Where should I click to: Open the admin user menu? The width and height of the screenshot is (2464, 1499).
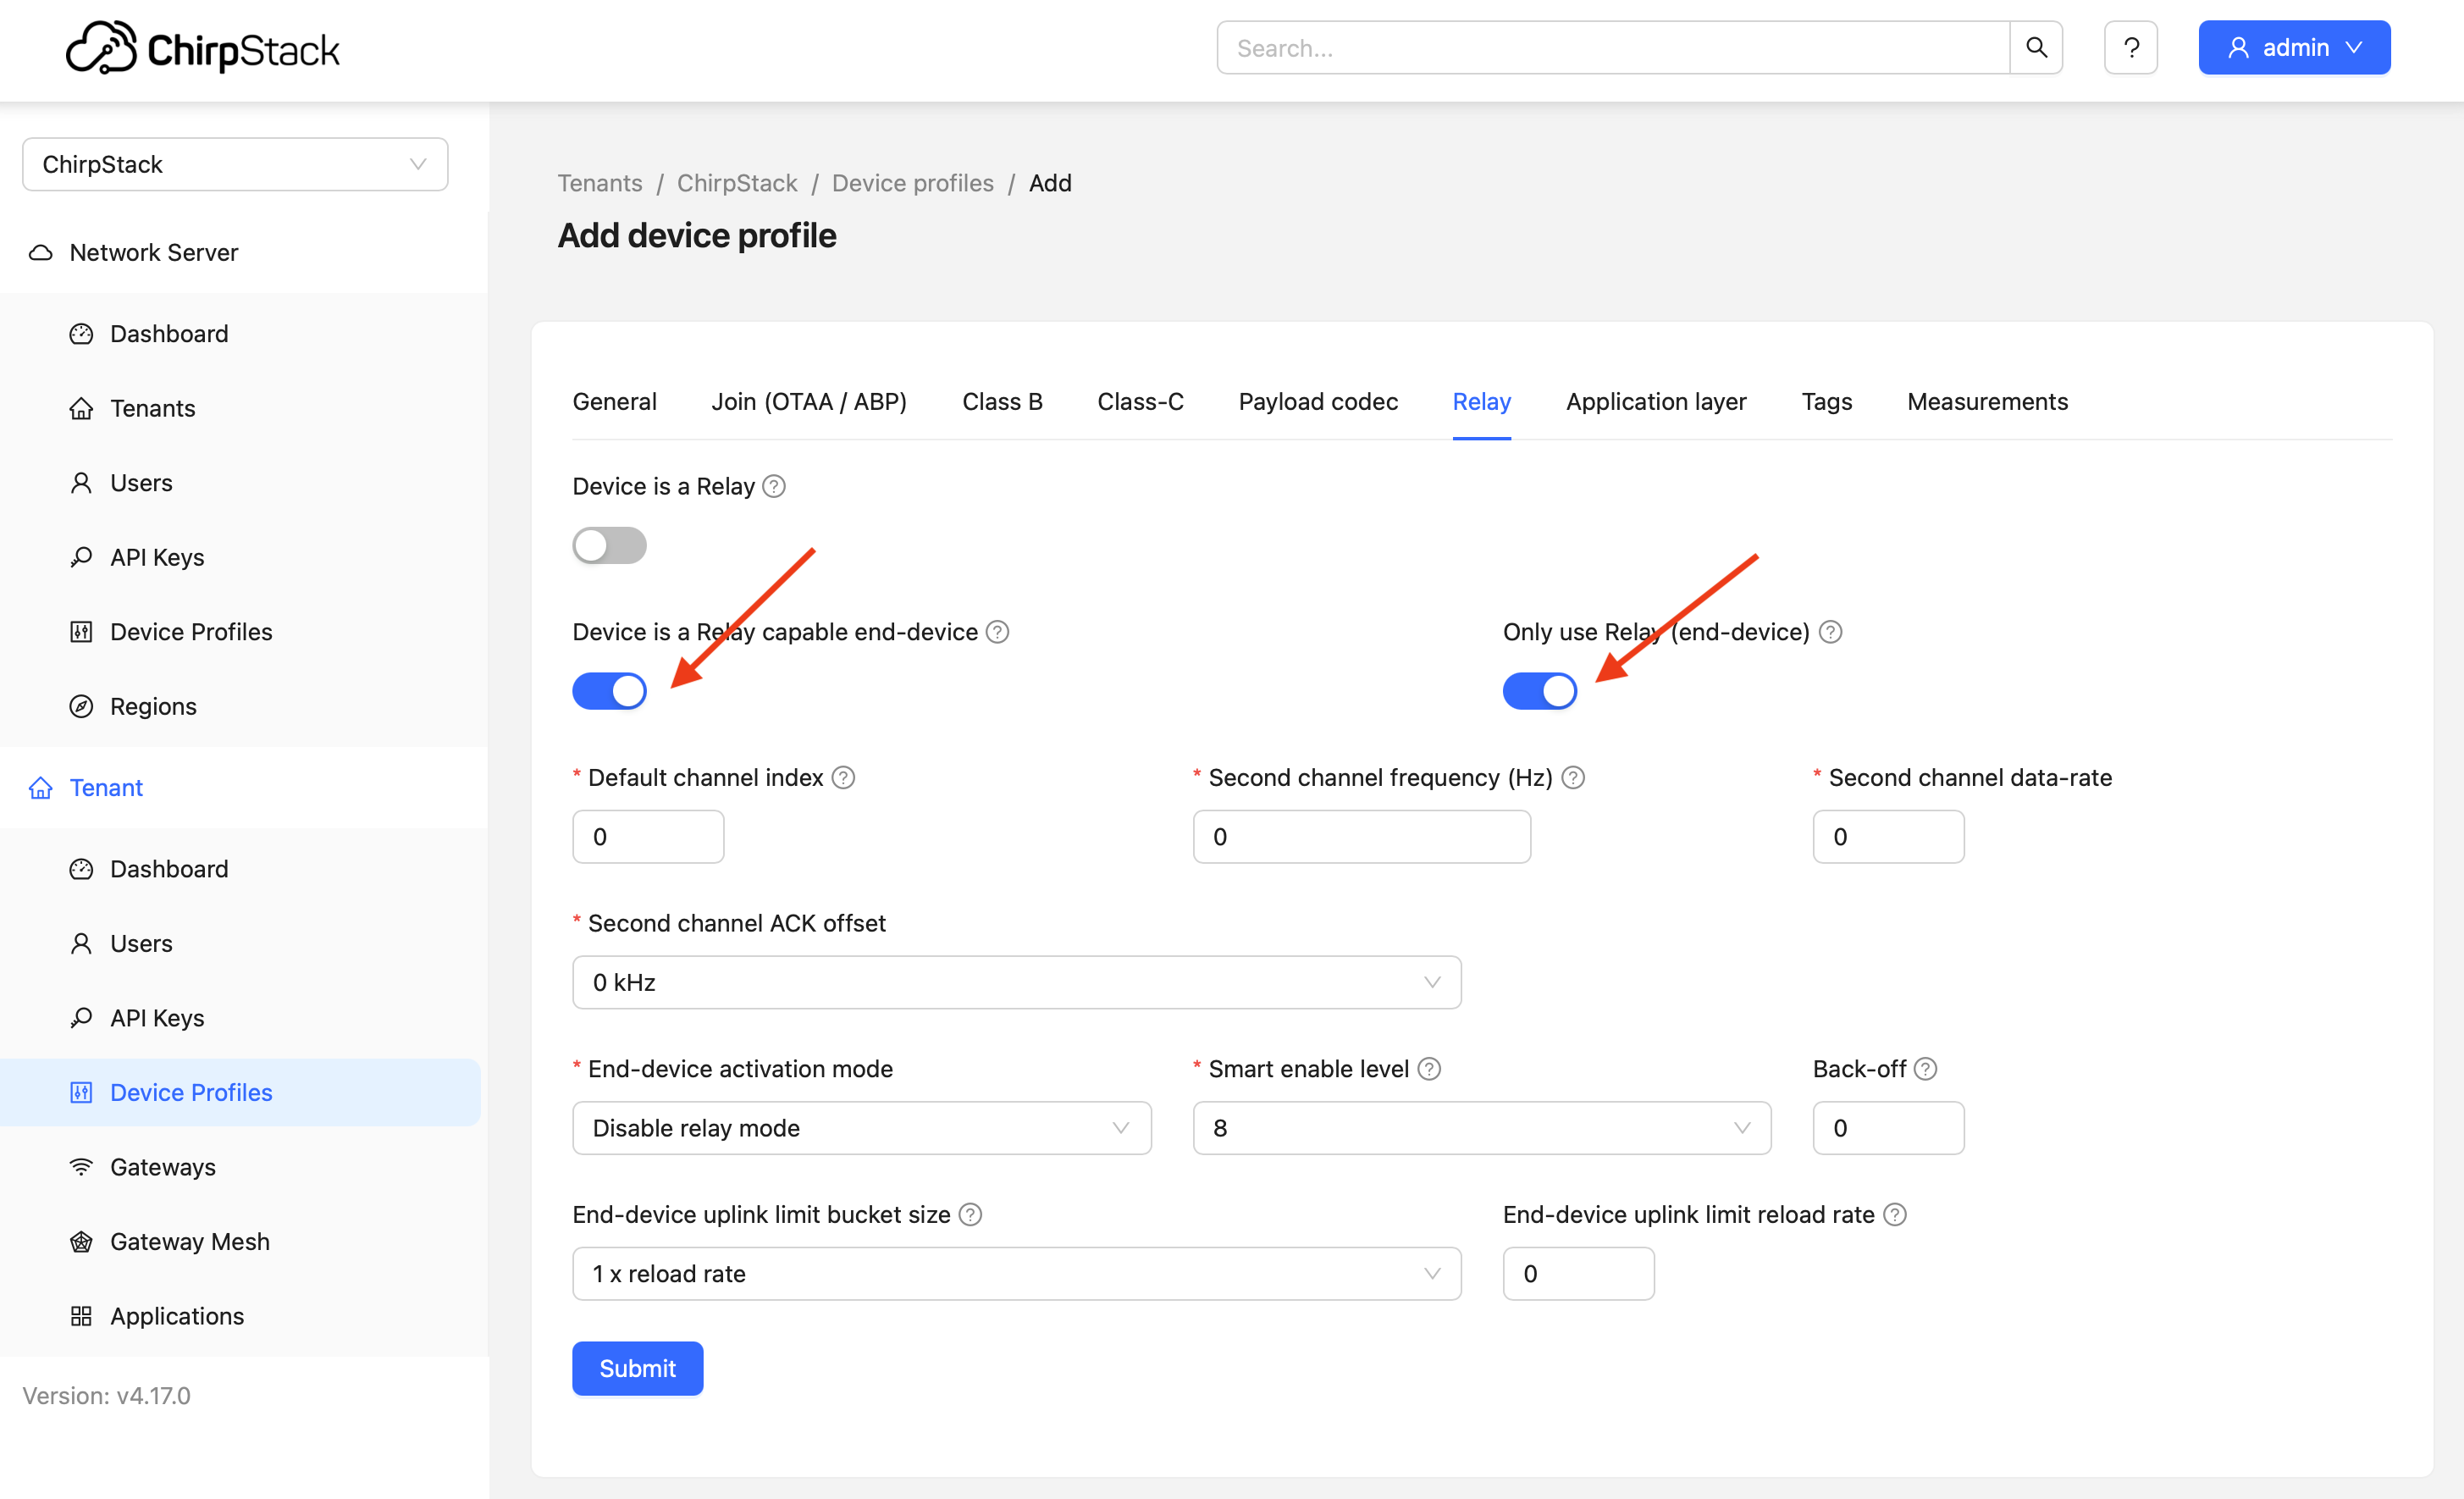coord(2293,48)
